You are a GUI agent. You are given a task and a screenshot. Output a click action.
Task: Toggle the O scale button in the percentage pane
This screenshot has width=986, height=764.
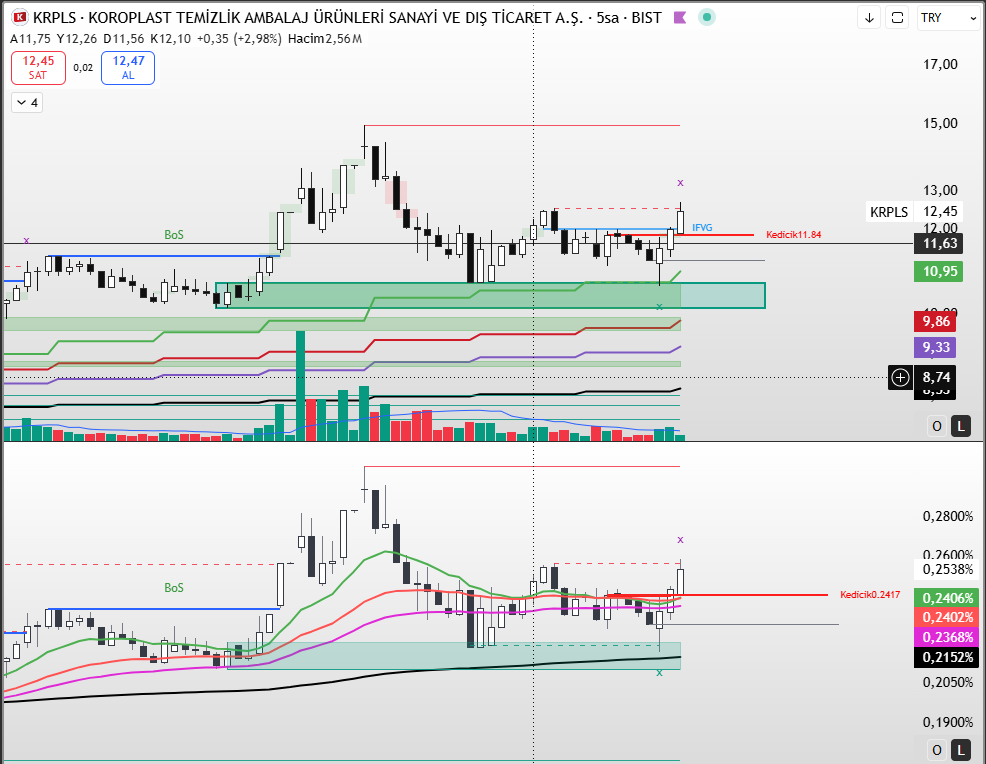(936, 750)
